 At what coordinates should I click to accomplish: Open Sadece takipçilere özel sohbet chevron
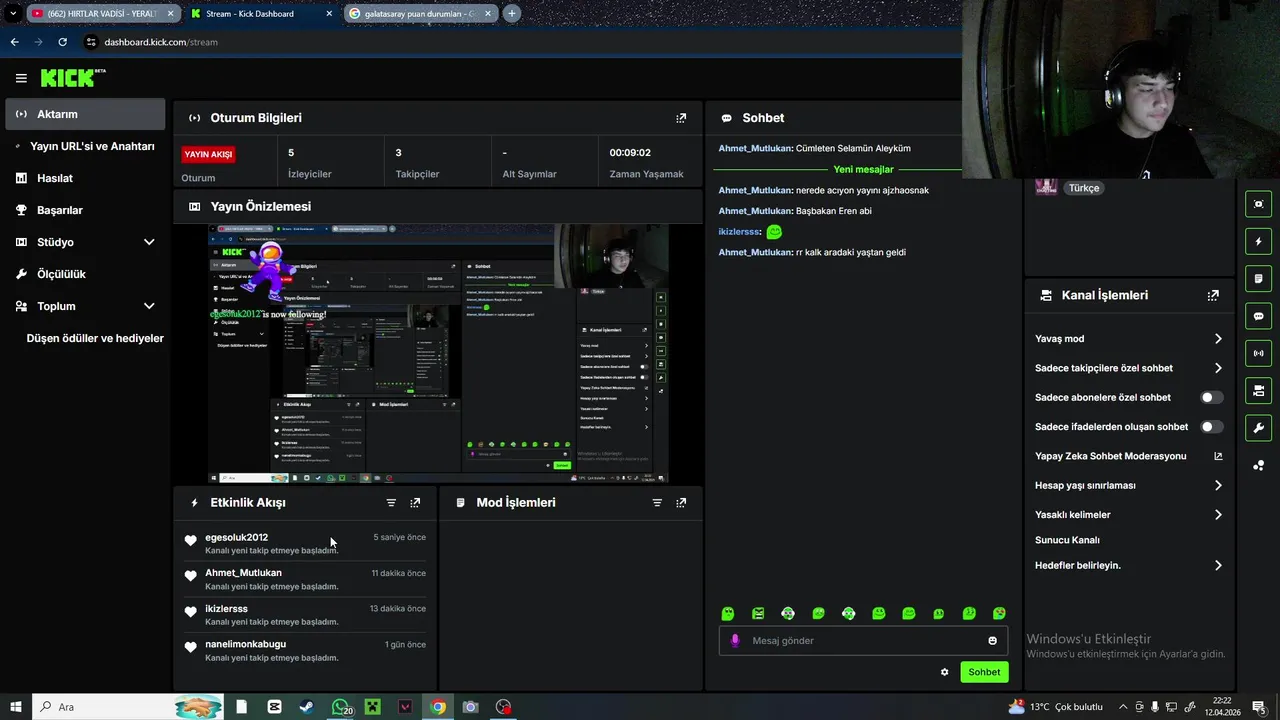pos(1218,368)
